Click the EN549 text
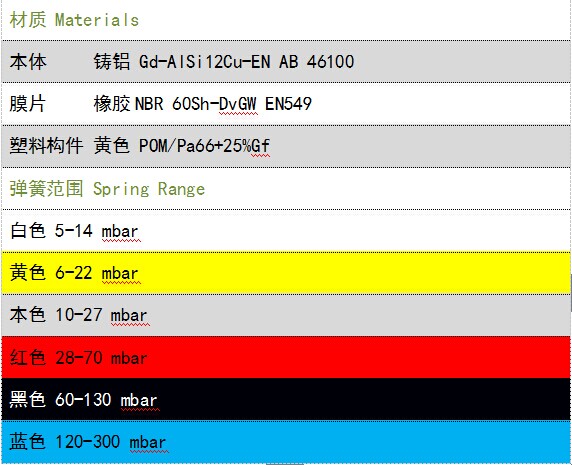This screenshot has width=572, height=465. [x=288, y=104]
